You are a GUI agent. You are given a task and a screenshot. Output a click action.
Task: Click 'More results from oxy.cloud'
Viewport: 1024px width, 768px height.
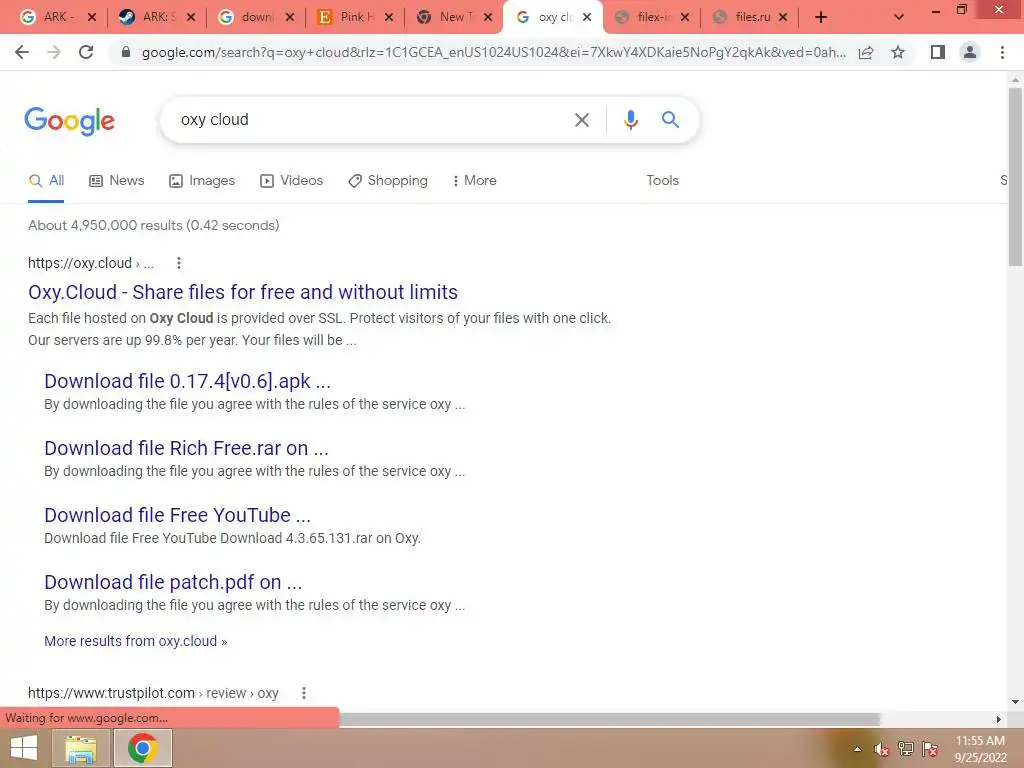(136, 641)
